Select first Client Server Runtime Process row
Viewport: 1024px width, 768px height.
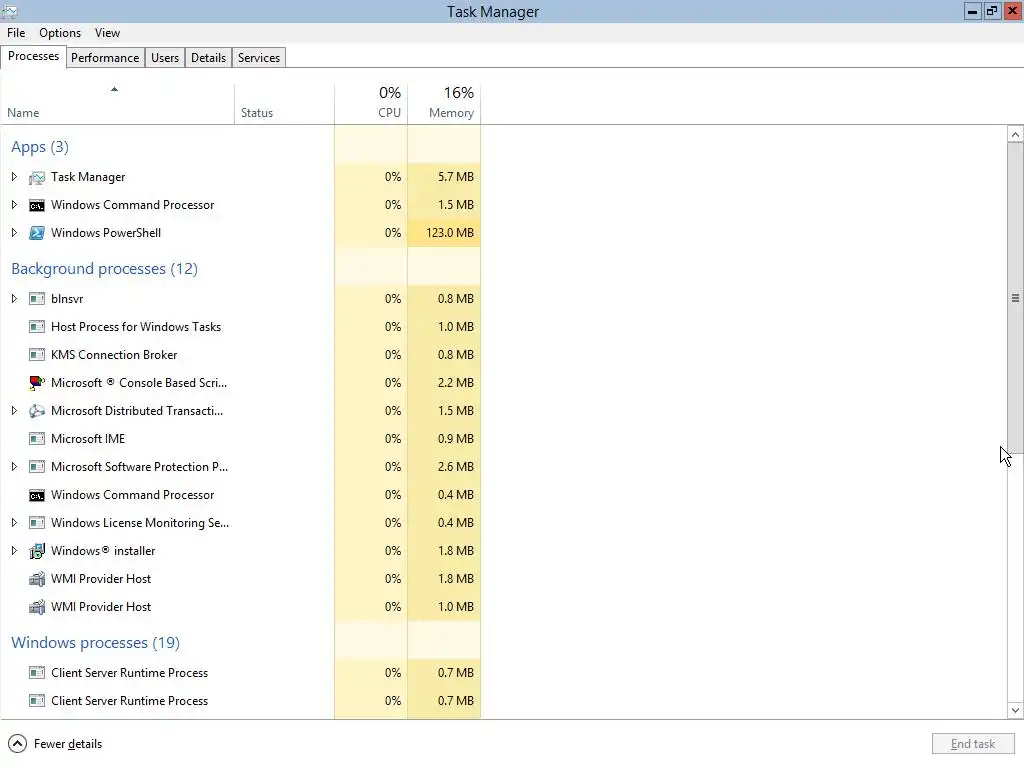[x=240, y=673]
